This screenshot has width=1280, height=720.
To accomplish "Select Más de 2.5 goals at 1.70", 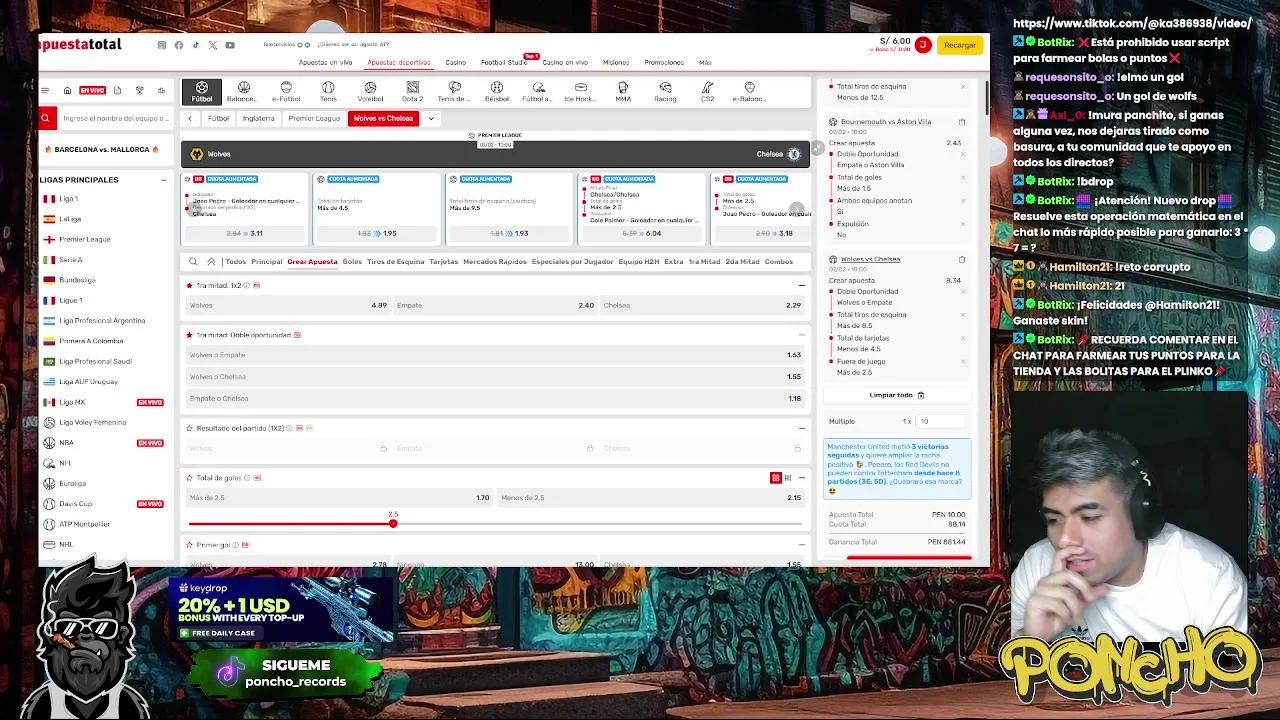I will pyautogui.click(x=340, y=498).
